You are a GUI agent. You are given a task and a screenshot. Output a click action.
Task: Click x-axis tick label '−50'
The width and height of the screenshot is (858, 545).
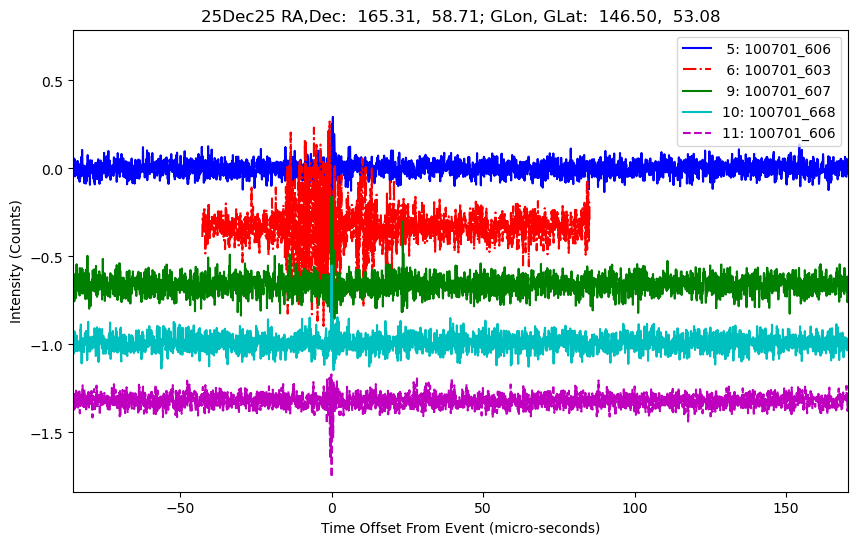coord(180,508)
